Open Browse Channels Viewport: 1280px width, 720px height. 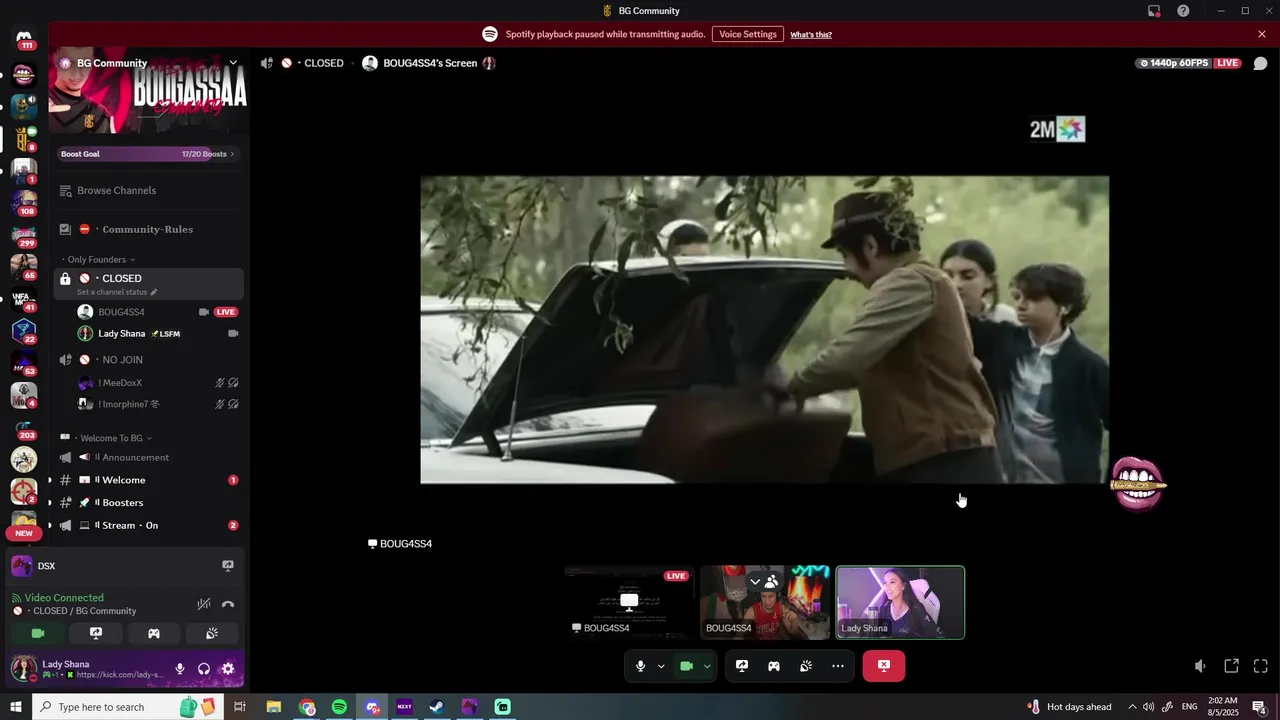coord(147,190)
